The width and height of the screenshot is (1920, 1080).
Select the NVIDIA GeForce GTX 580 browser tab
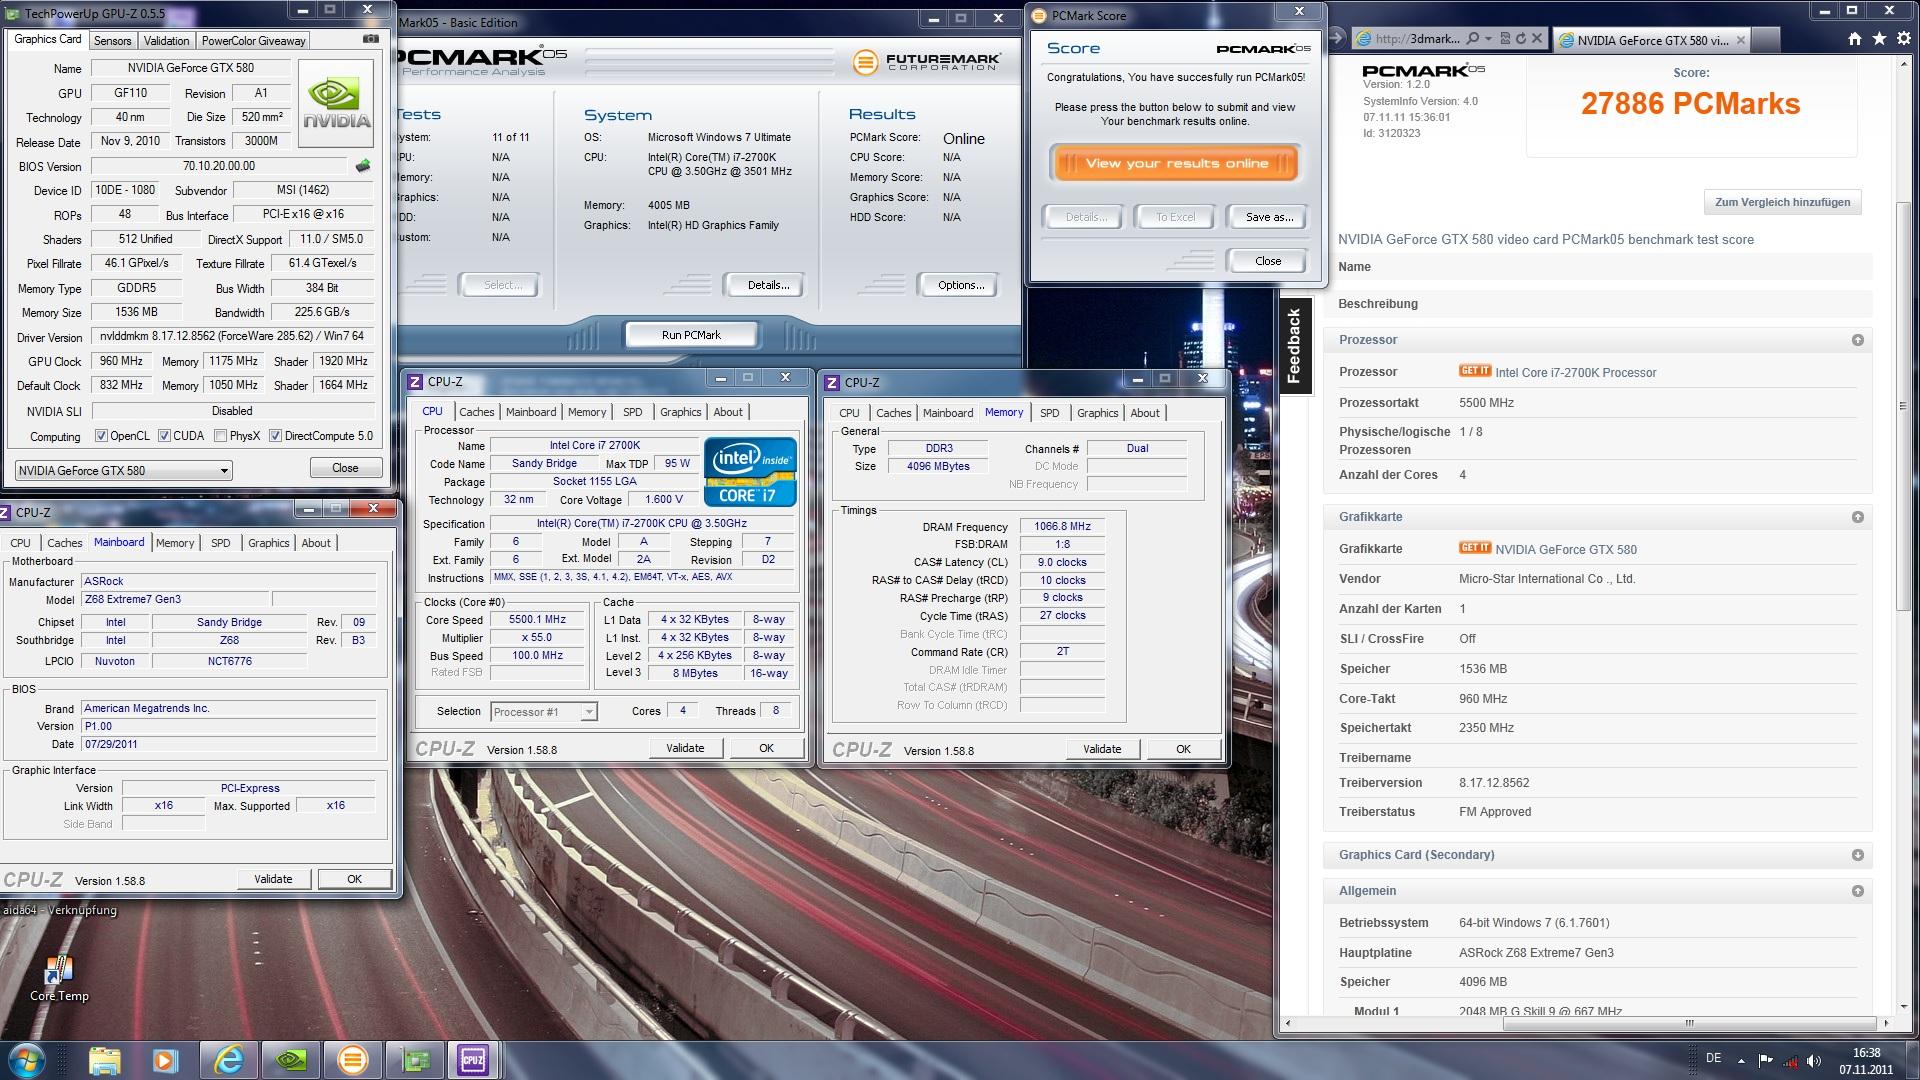[x=1654, y=40]
